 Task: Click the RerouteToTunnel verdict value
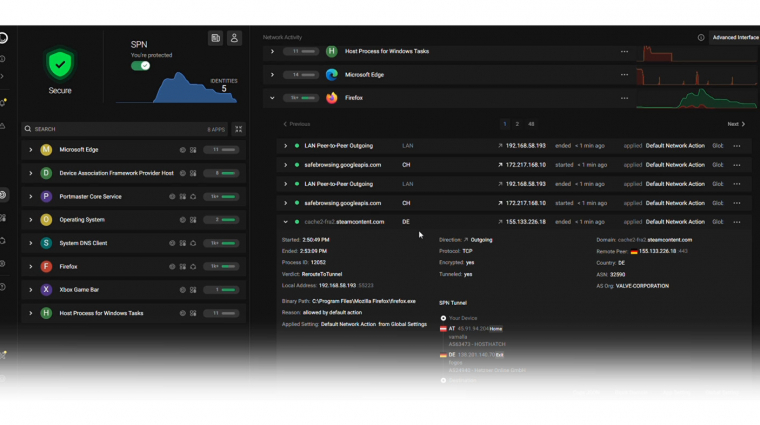point(322,274)
